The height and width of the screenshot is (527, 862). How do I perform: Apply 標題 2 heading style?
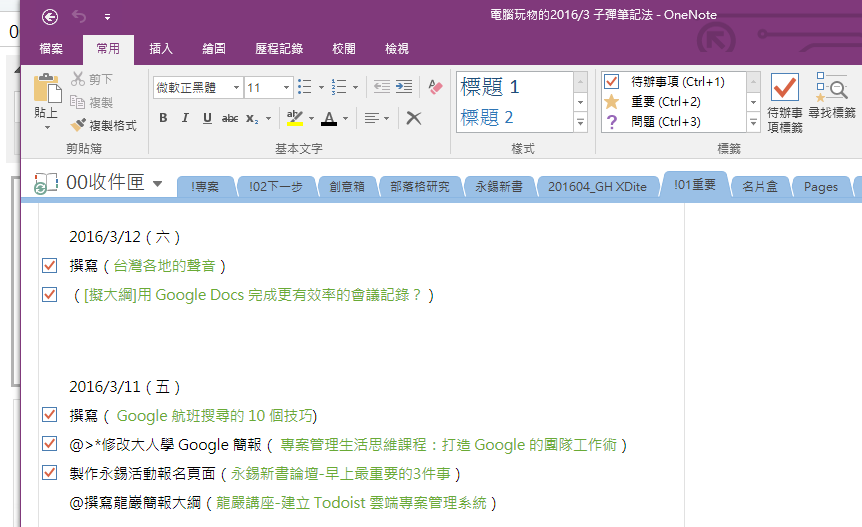[x=515, y=117]
